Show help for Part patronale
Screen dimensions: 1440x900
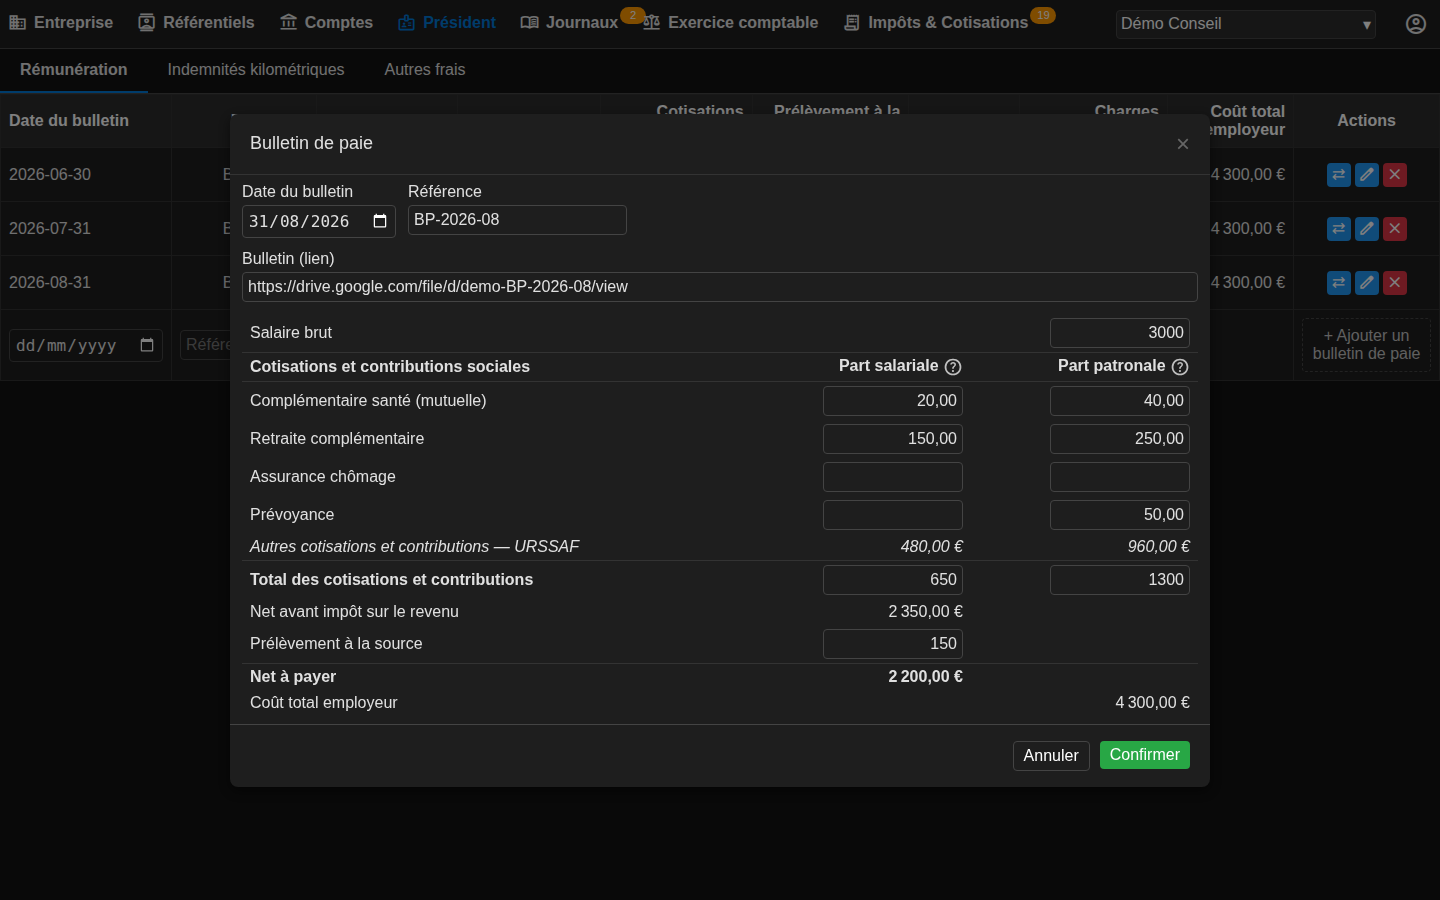[1180, 367]
